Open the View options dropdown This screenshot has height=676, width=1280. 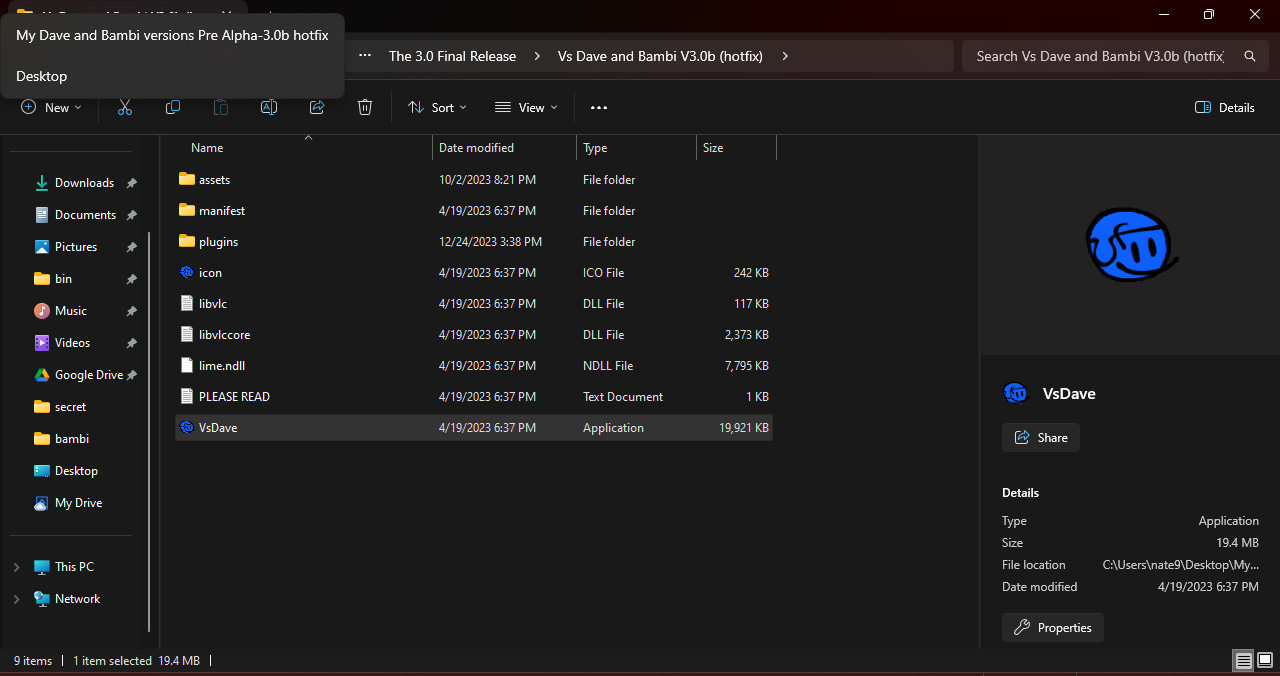525,107
